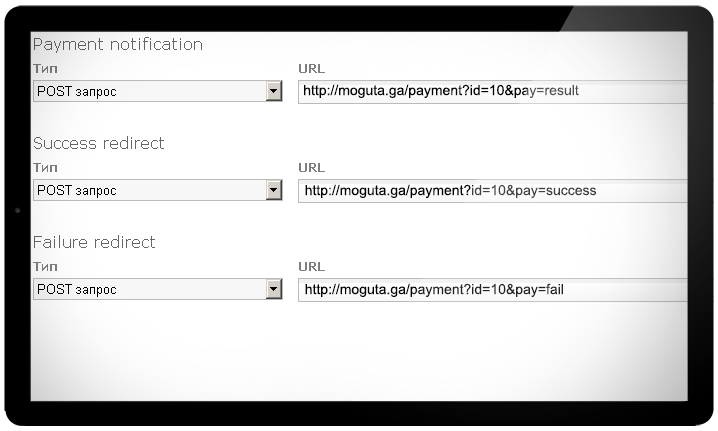Click 'POST запрос' combo box under Failure redirect

(148, 290)
